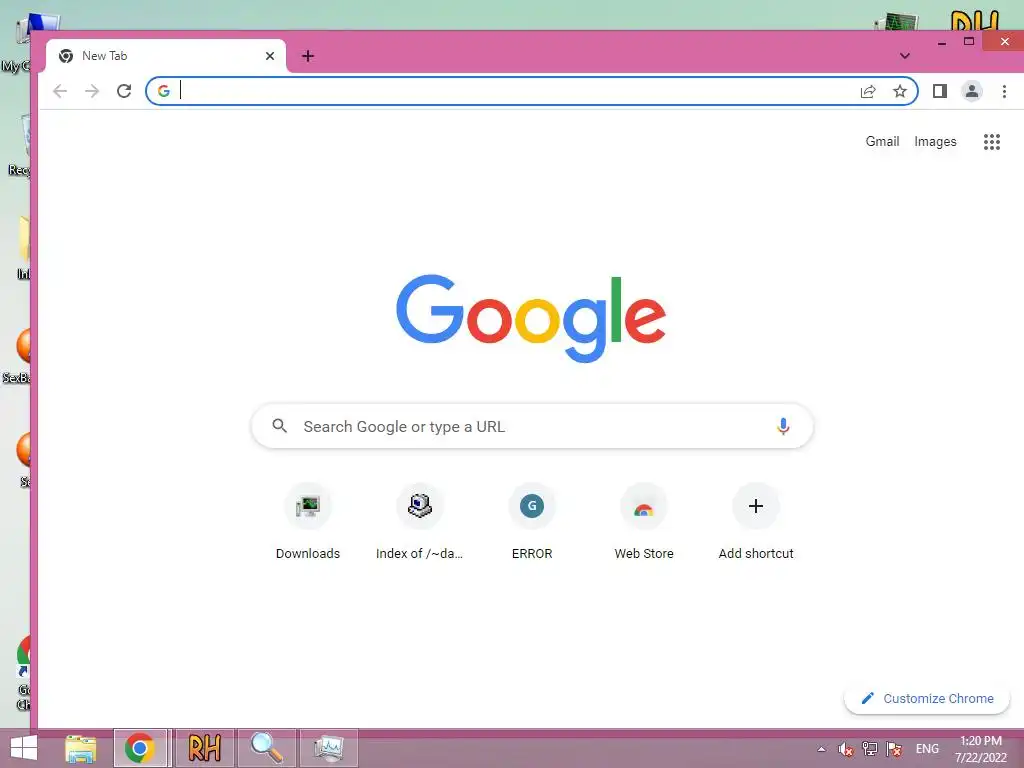
Task: Open the taskbar clock showing 1:20 PM
Action: 981,749
